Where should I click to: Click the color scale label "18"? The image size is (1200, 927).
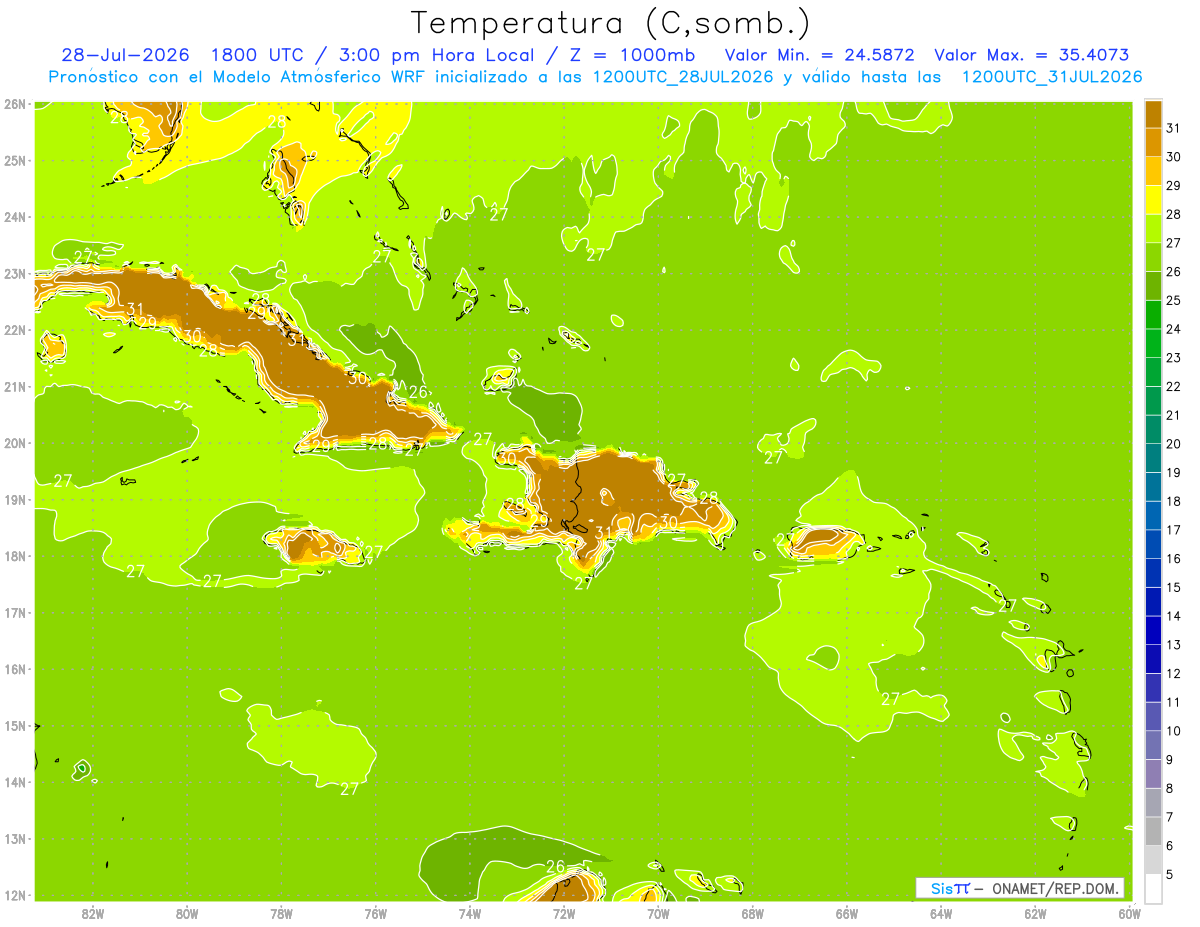tap(1173, 501)
